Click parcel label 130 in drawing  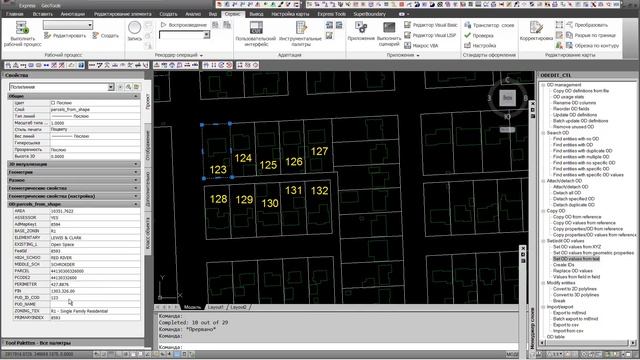270,203
